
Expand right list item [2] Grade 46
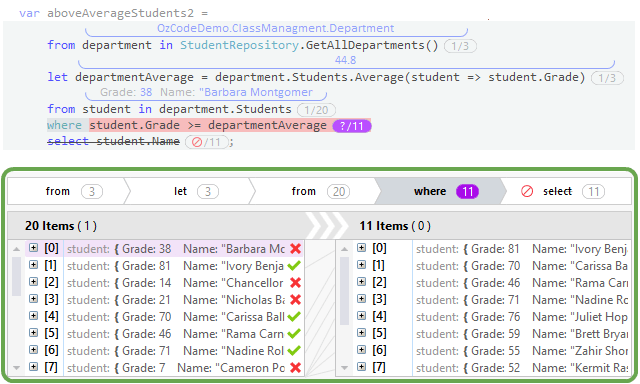pos(362,282)
